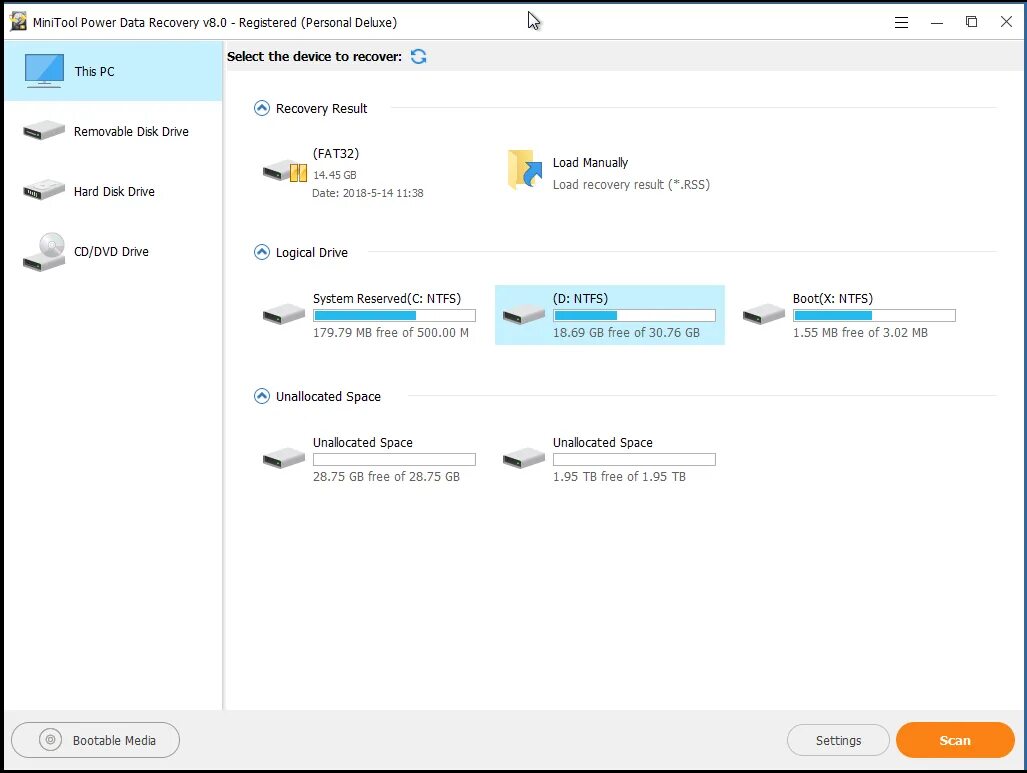Click 1.95 TB free of 1.95 TB text
The width and height of the screenshot is (1027, 773).
click(x=619, y=477)
